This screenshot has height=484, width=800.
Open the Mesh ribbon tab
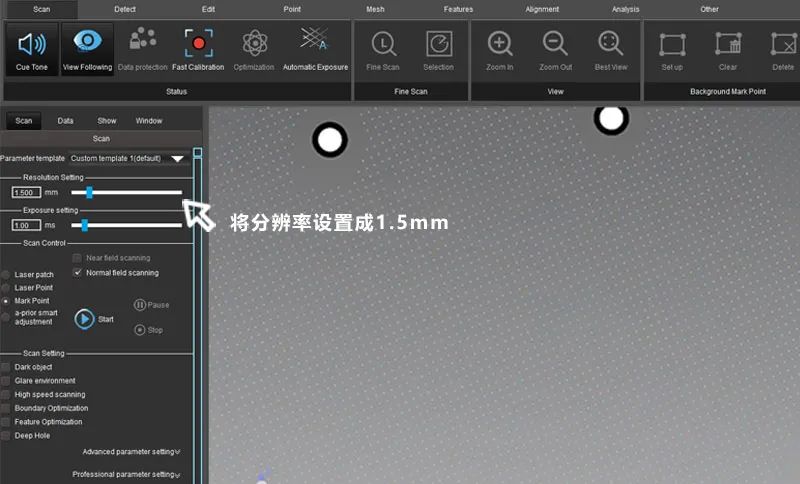[375, 9]
